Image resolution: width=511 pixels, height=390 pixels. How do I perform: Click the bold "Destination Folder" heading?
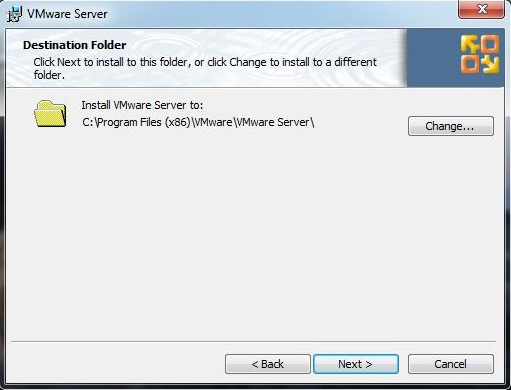[x=75, y=45]
